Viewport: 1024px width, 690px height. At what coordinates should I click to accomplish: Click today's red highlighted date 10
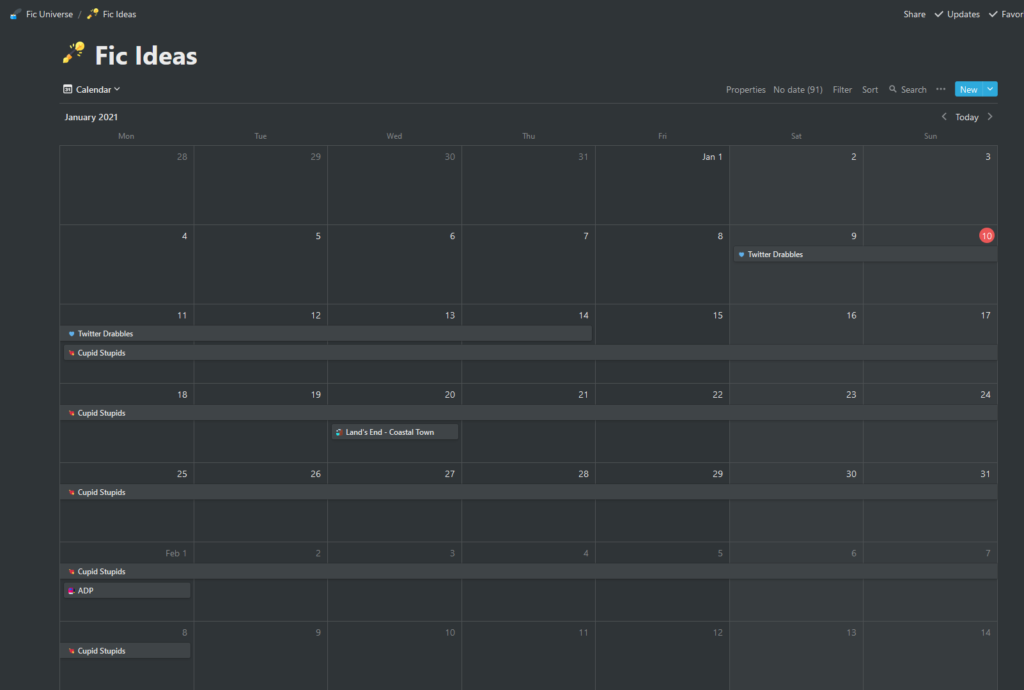(x=986, y=236)
